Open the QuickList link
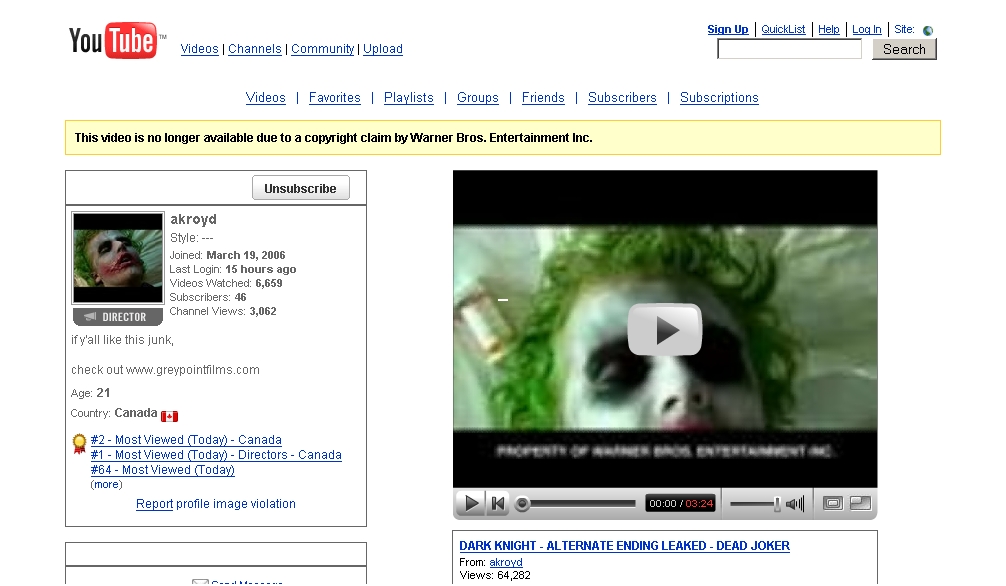Screen dimensions: 1006x586 tap(783, 30)
